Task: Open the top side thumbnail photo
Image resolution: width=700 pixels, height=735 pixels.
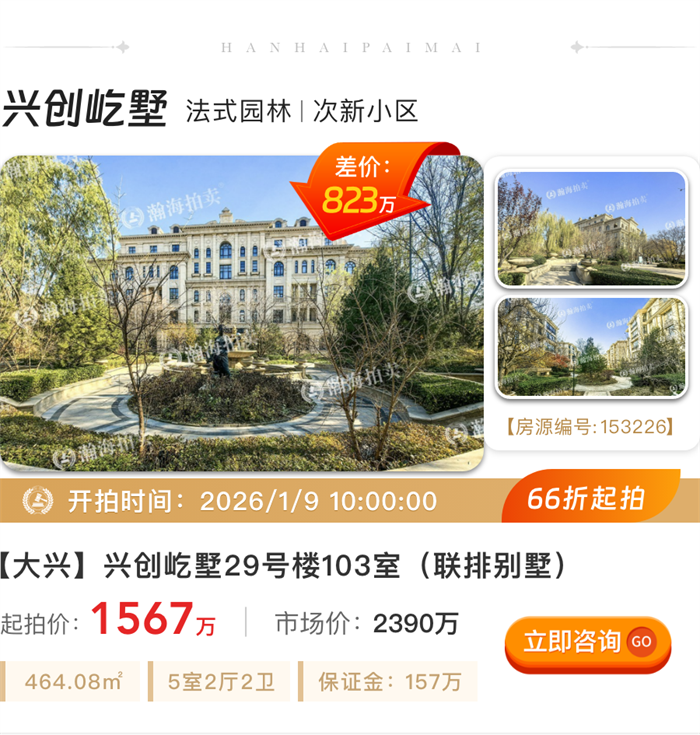Action: [591, 228]
